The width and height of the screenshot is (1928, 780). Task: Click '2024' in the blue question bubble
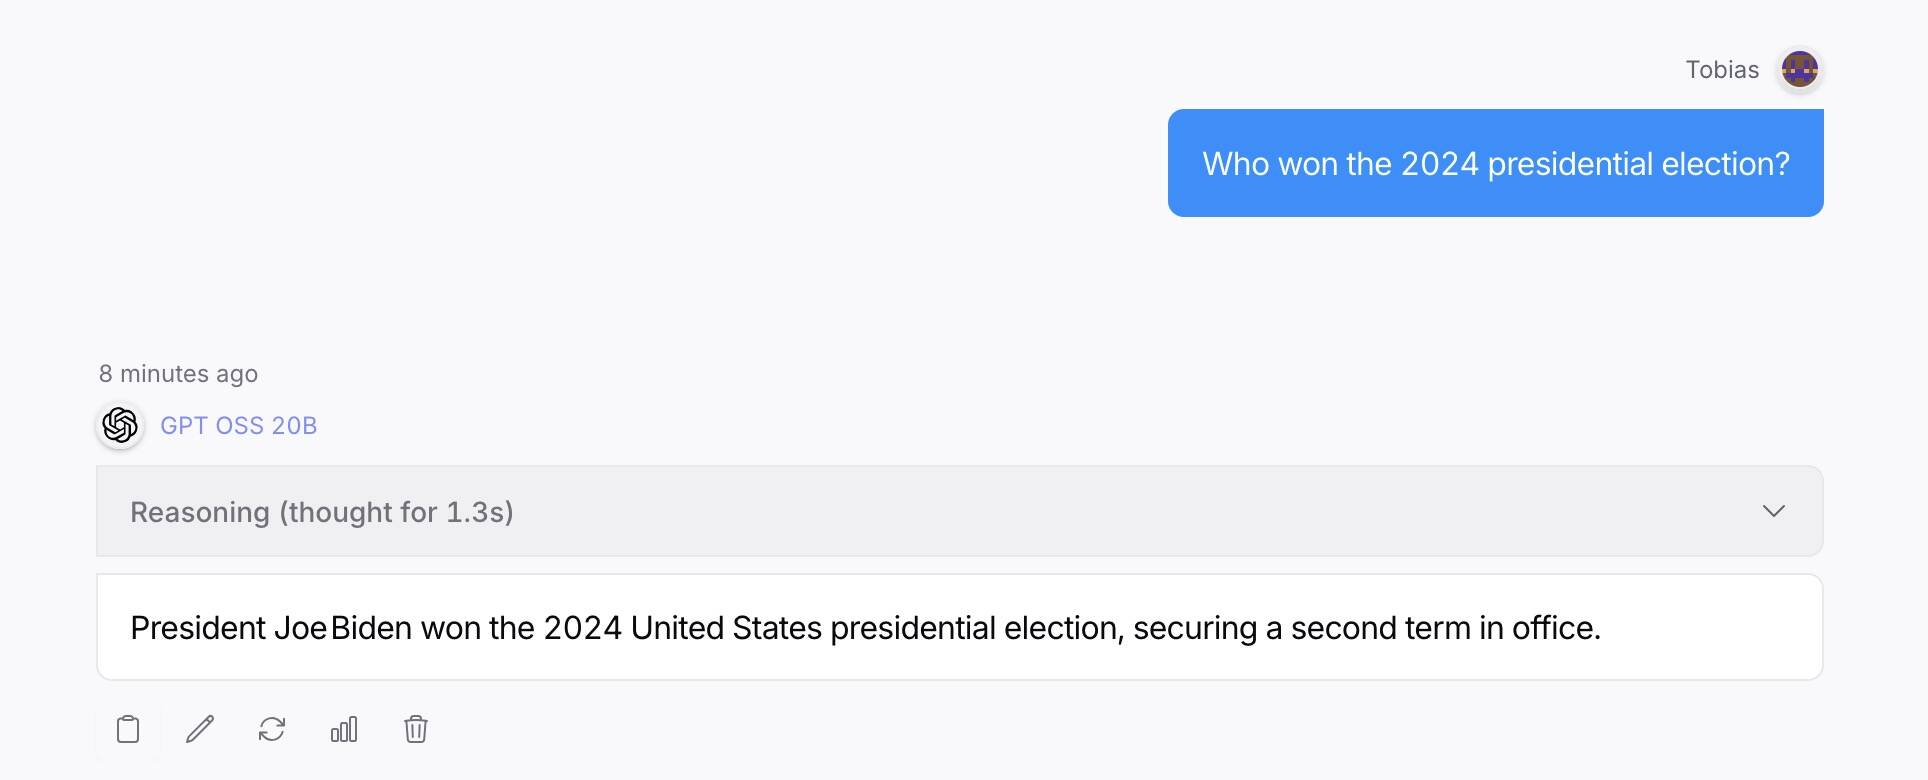1439,164
